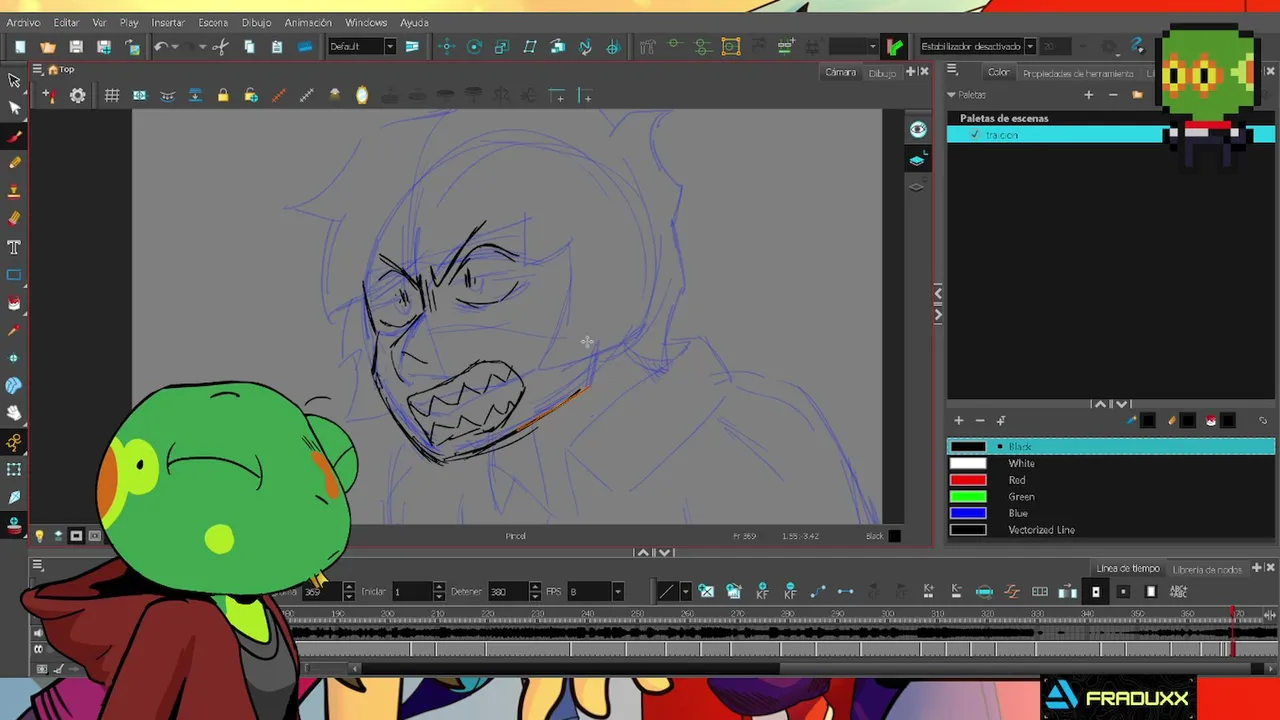Open the gear settings in Camera toolbar
Viewport: 1280px width, 720px height.
77,96
